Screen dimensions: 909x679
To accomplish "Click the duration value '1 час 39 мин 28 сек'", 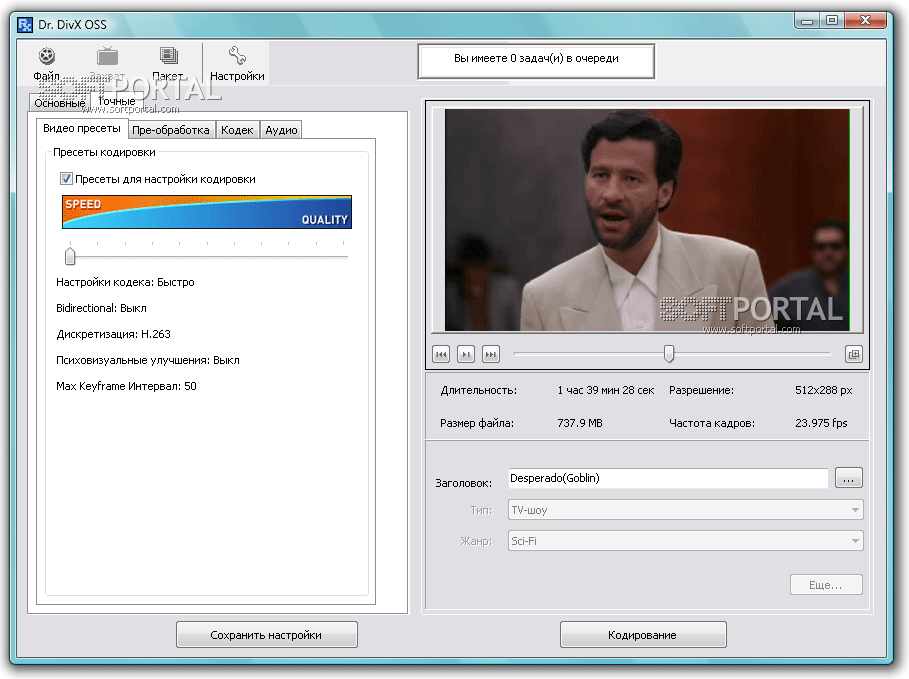I will point(606,390).
